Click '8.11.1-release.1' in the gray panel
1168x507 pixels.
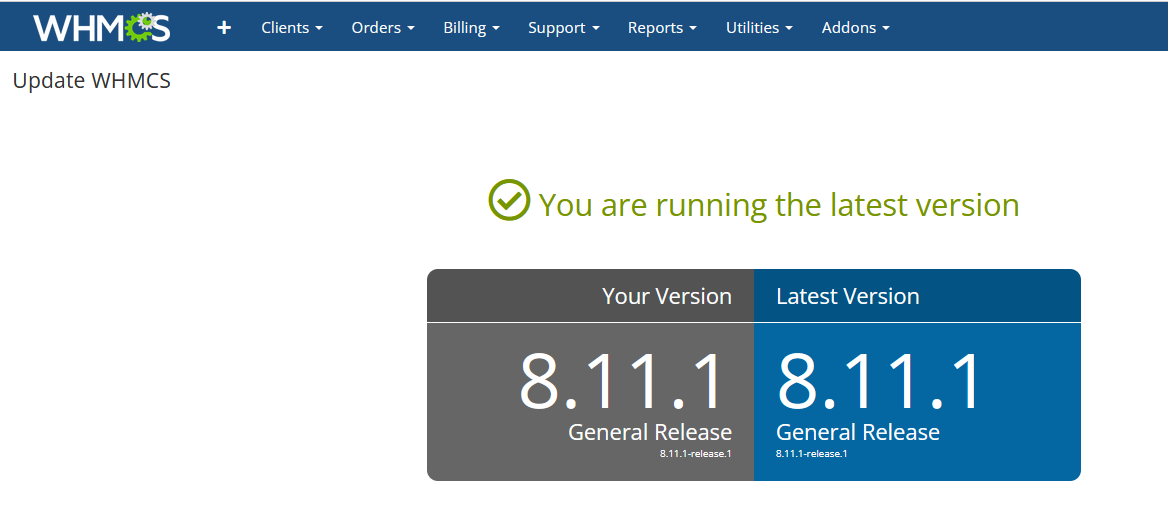[x=696, y=453]
